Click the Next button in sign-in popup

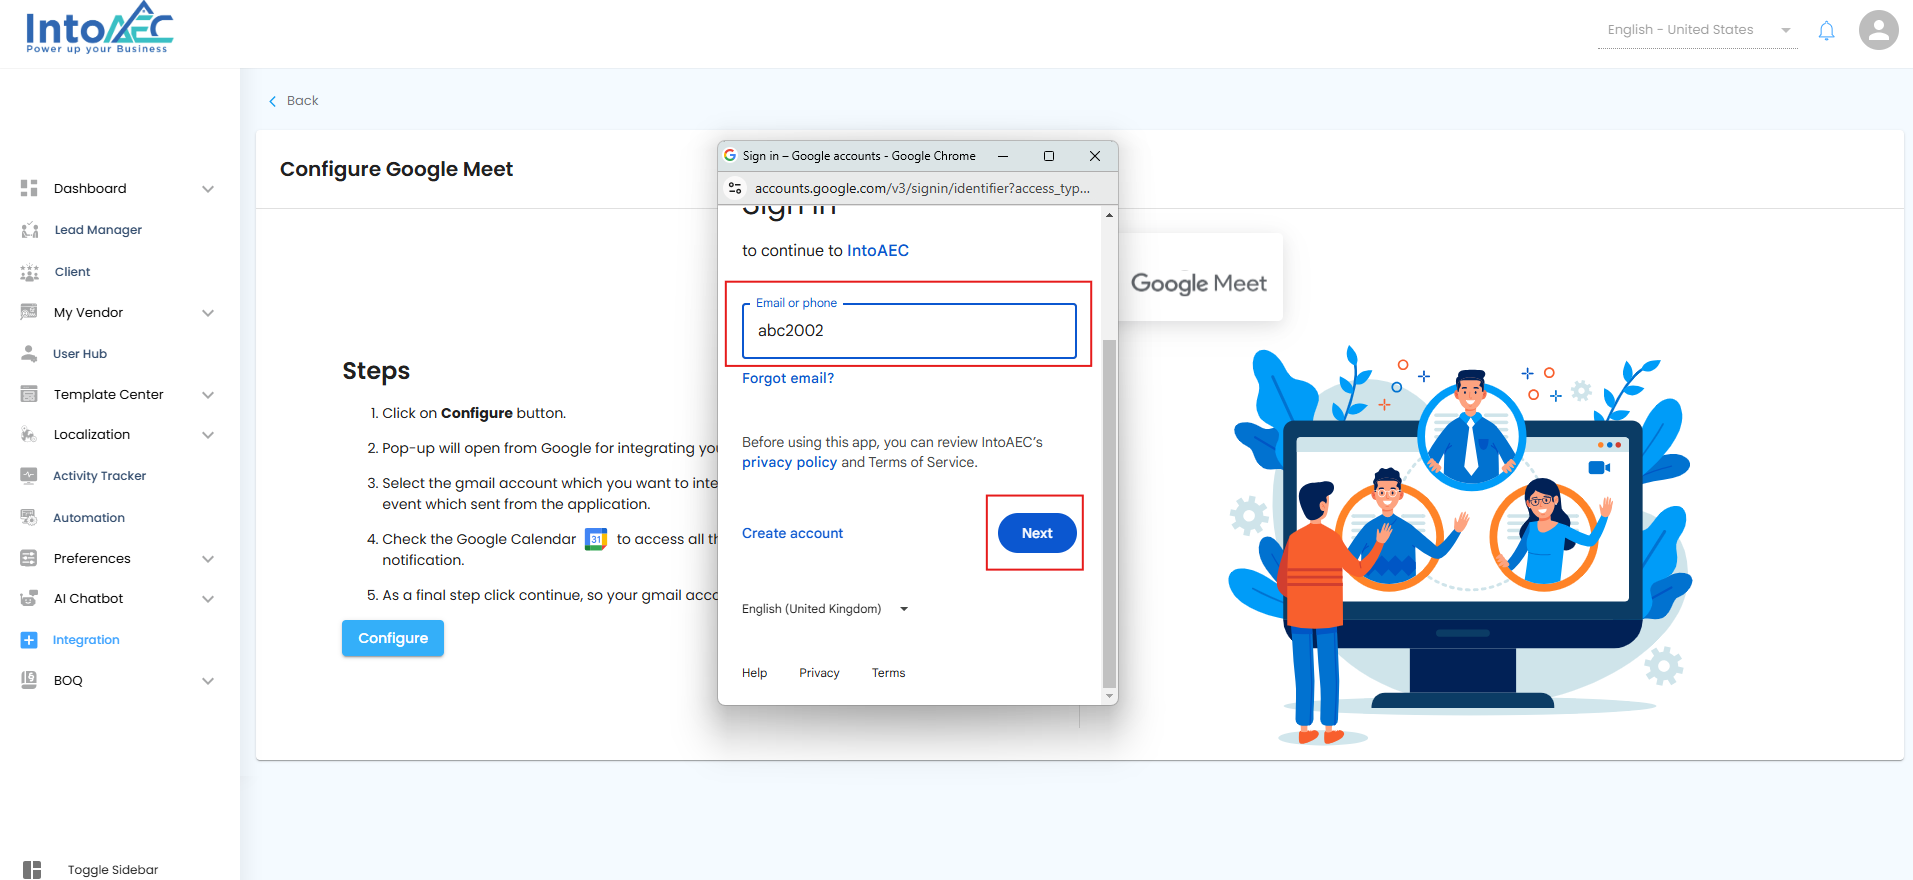point(1037,533)
